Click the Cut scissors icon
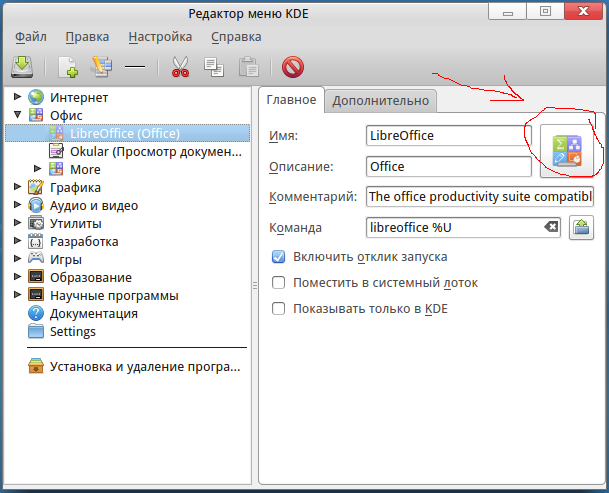 [181, 67]
